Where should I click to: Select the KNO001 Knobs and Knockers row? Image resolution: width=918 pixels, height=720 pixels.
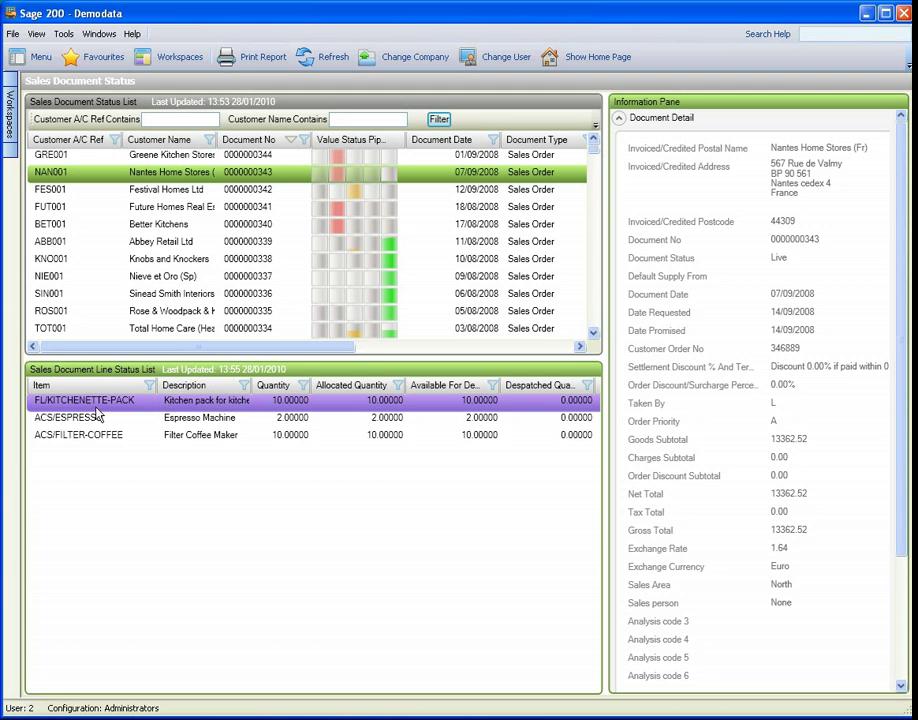[307, 259]
